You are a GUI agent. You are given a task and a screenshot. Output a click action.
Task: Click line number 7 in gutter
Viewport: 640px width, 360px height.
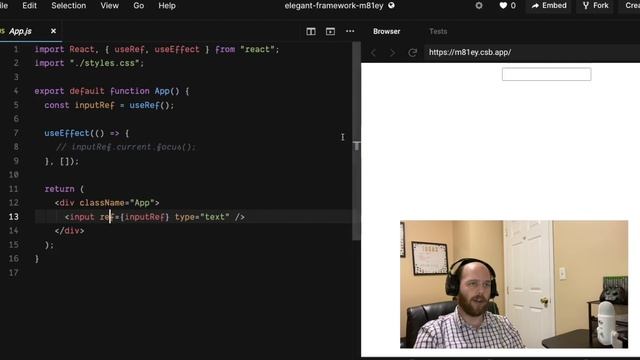tap(16, 133)
